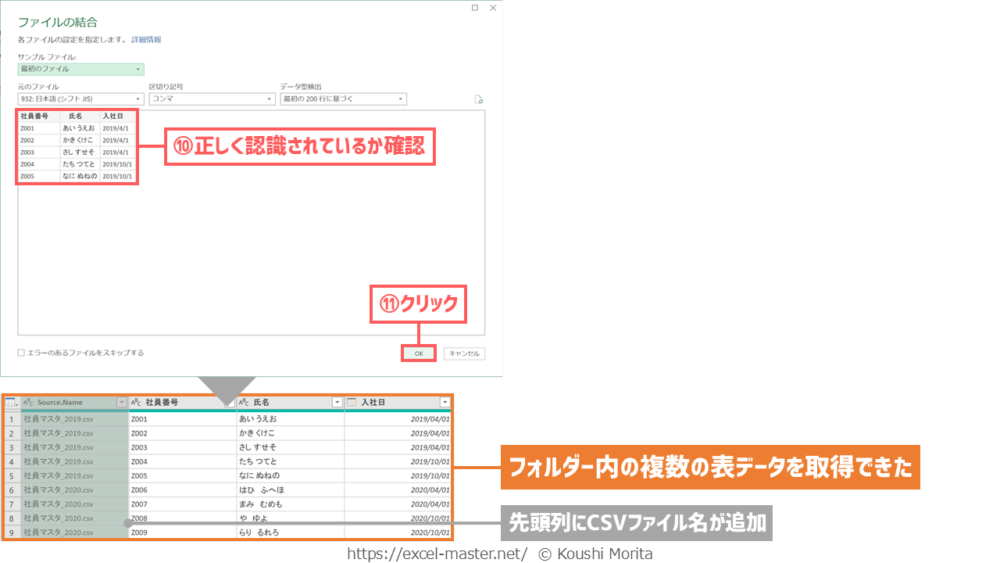This screenshot has width=1000, height=563.
Task: Open the 元のファイル encoding dropdown
Action: tap(81, 99)
